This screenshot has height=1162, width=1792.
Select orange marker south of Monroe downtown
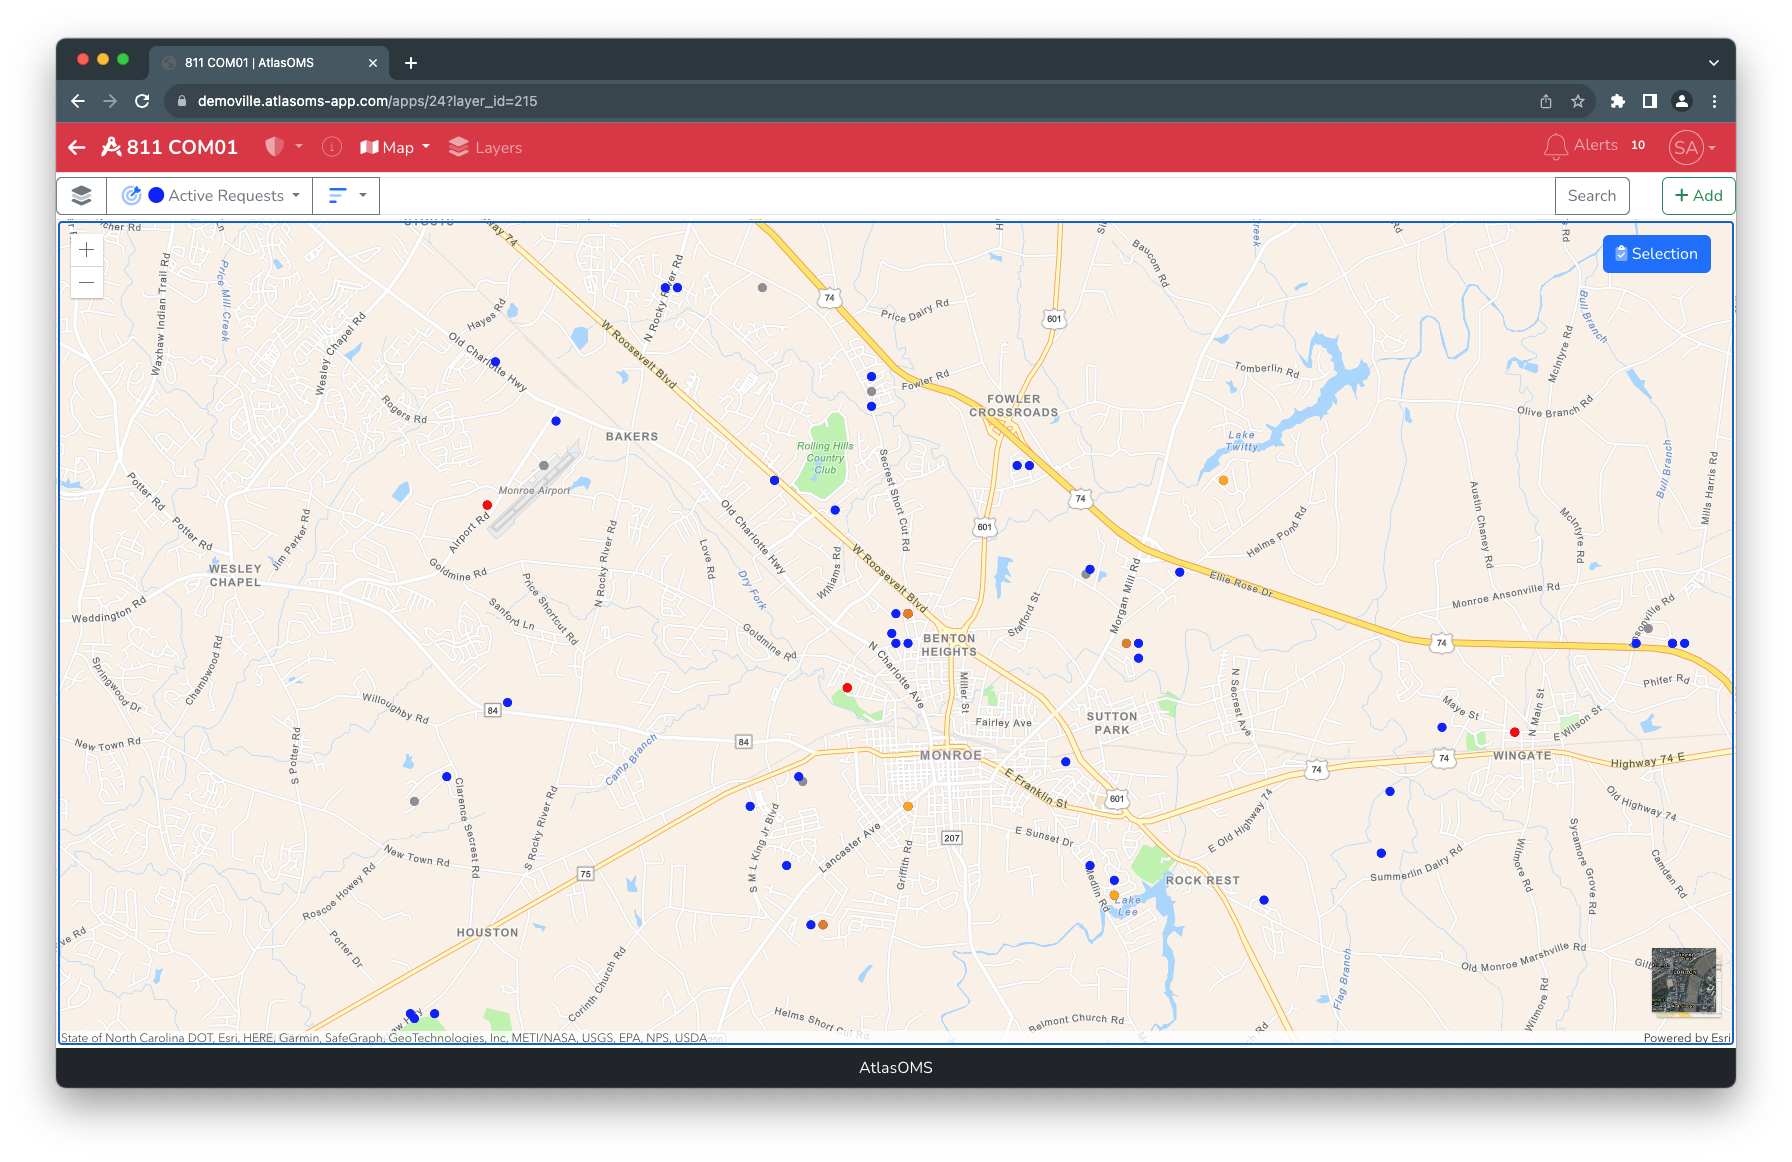click(x=908, y=806)
